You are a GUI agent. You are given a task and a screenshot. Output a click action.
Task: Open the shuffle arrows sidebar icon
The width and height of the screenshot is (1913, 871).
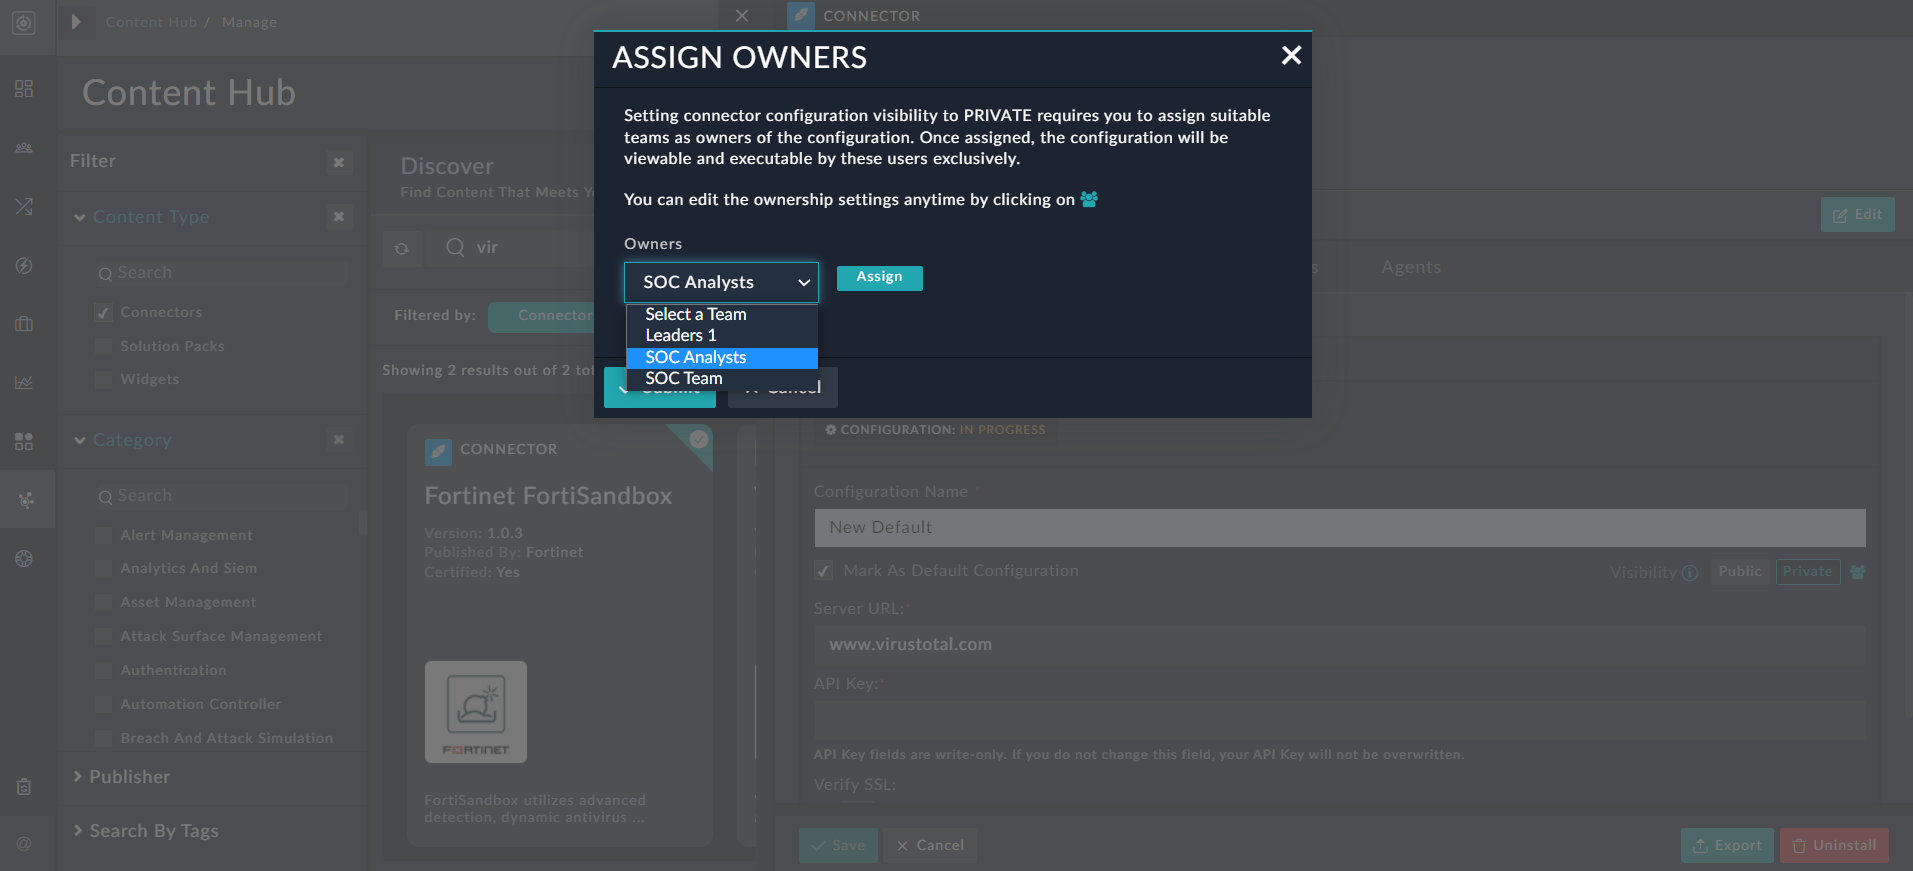coord(24,207)
